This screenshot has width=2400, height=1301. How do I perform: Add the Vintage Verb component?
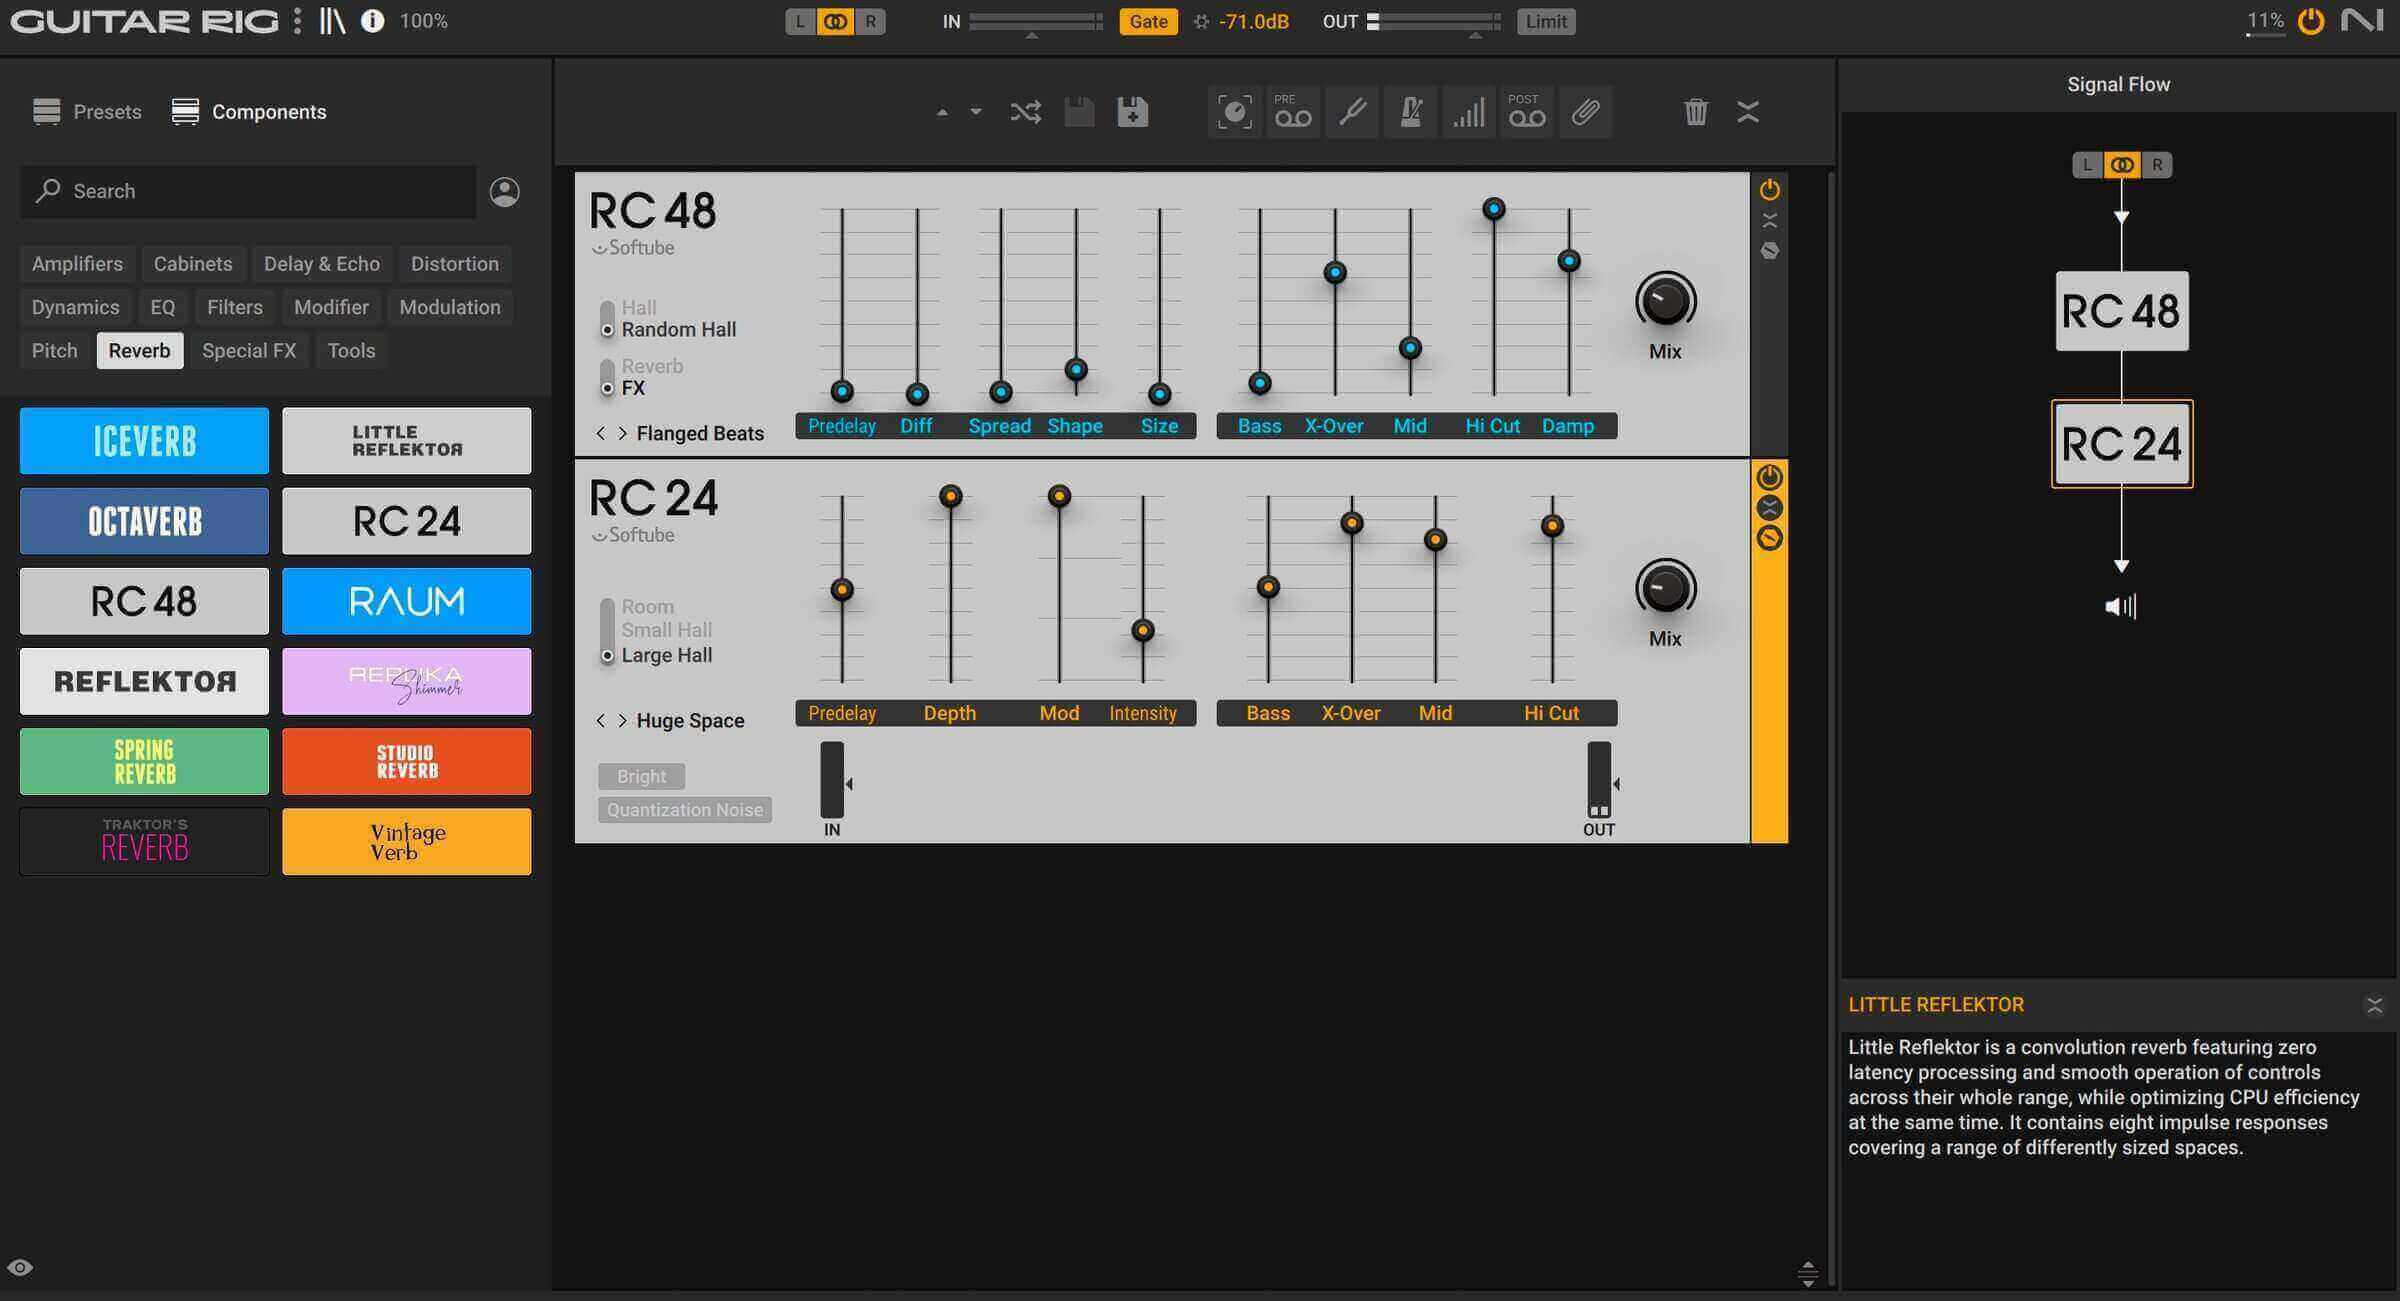point(406,841)
